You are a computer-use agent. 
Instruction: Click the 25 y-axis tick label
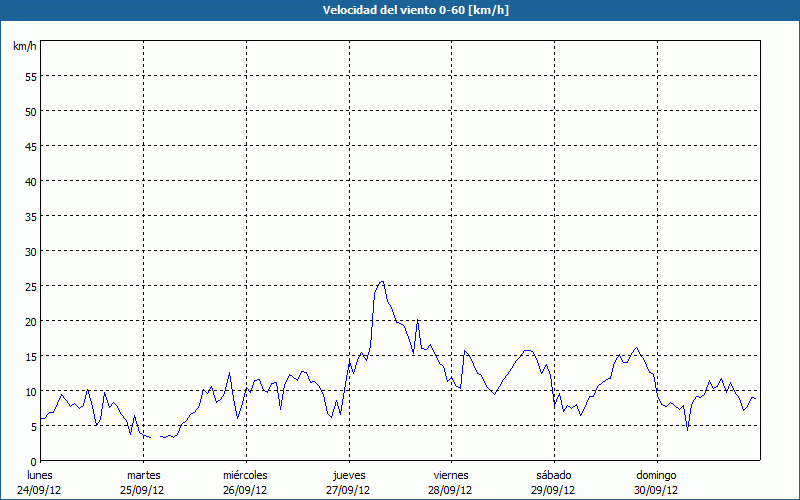coord(30,286)
